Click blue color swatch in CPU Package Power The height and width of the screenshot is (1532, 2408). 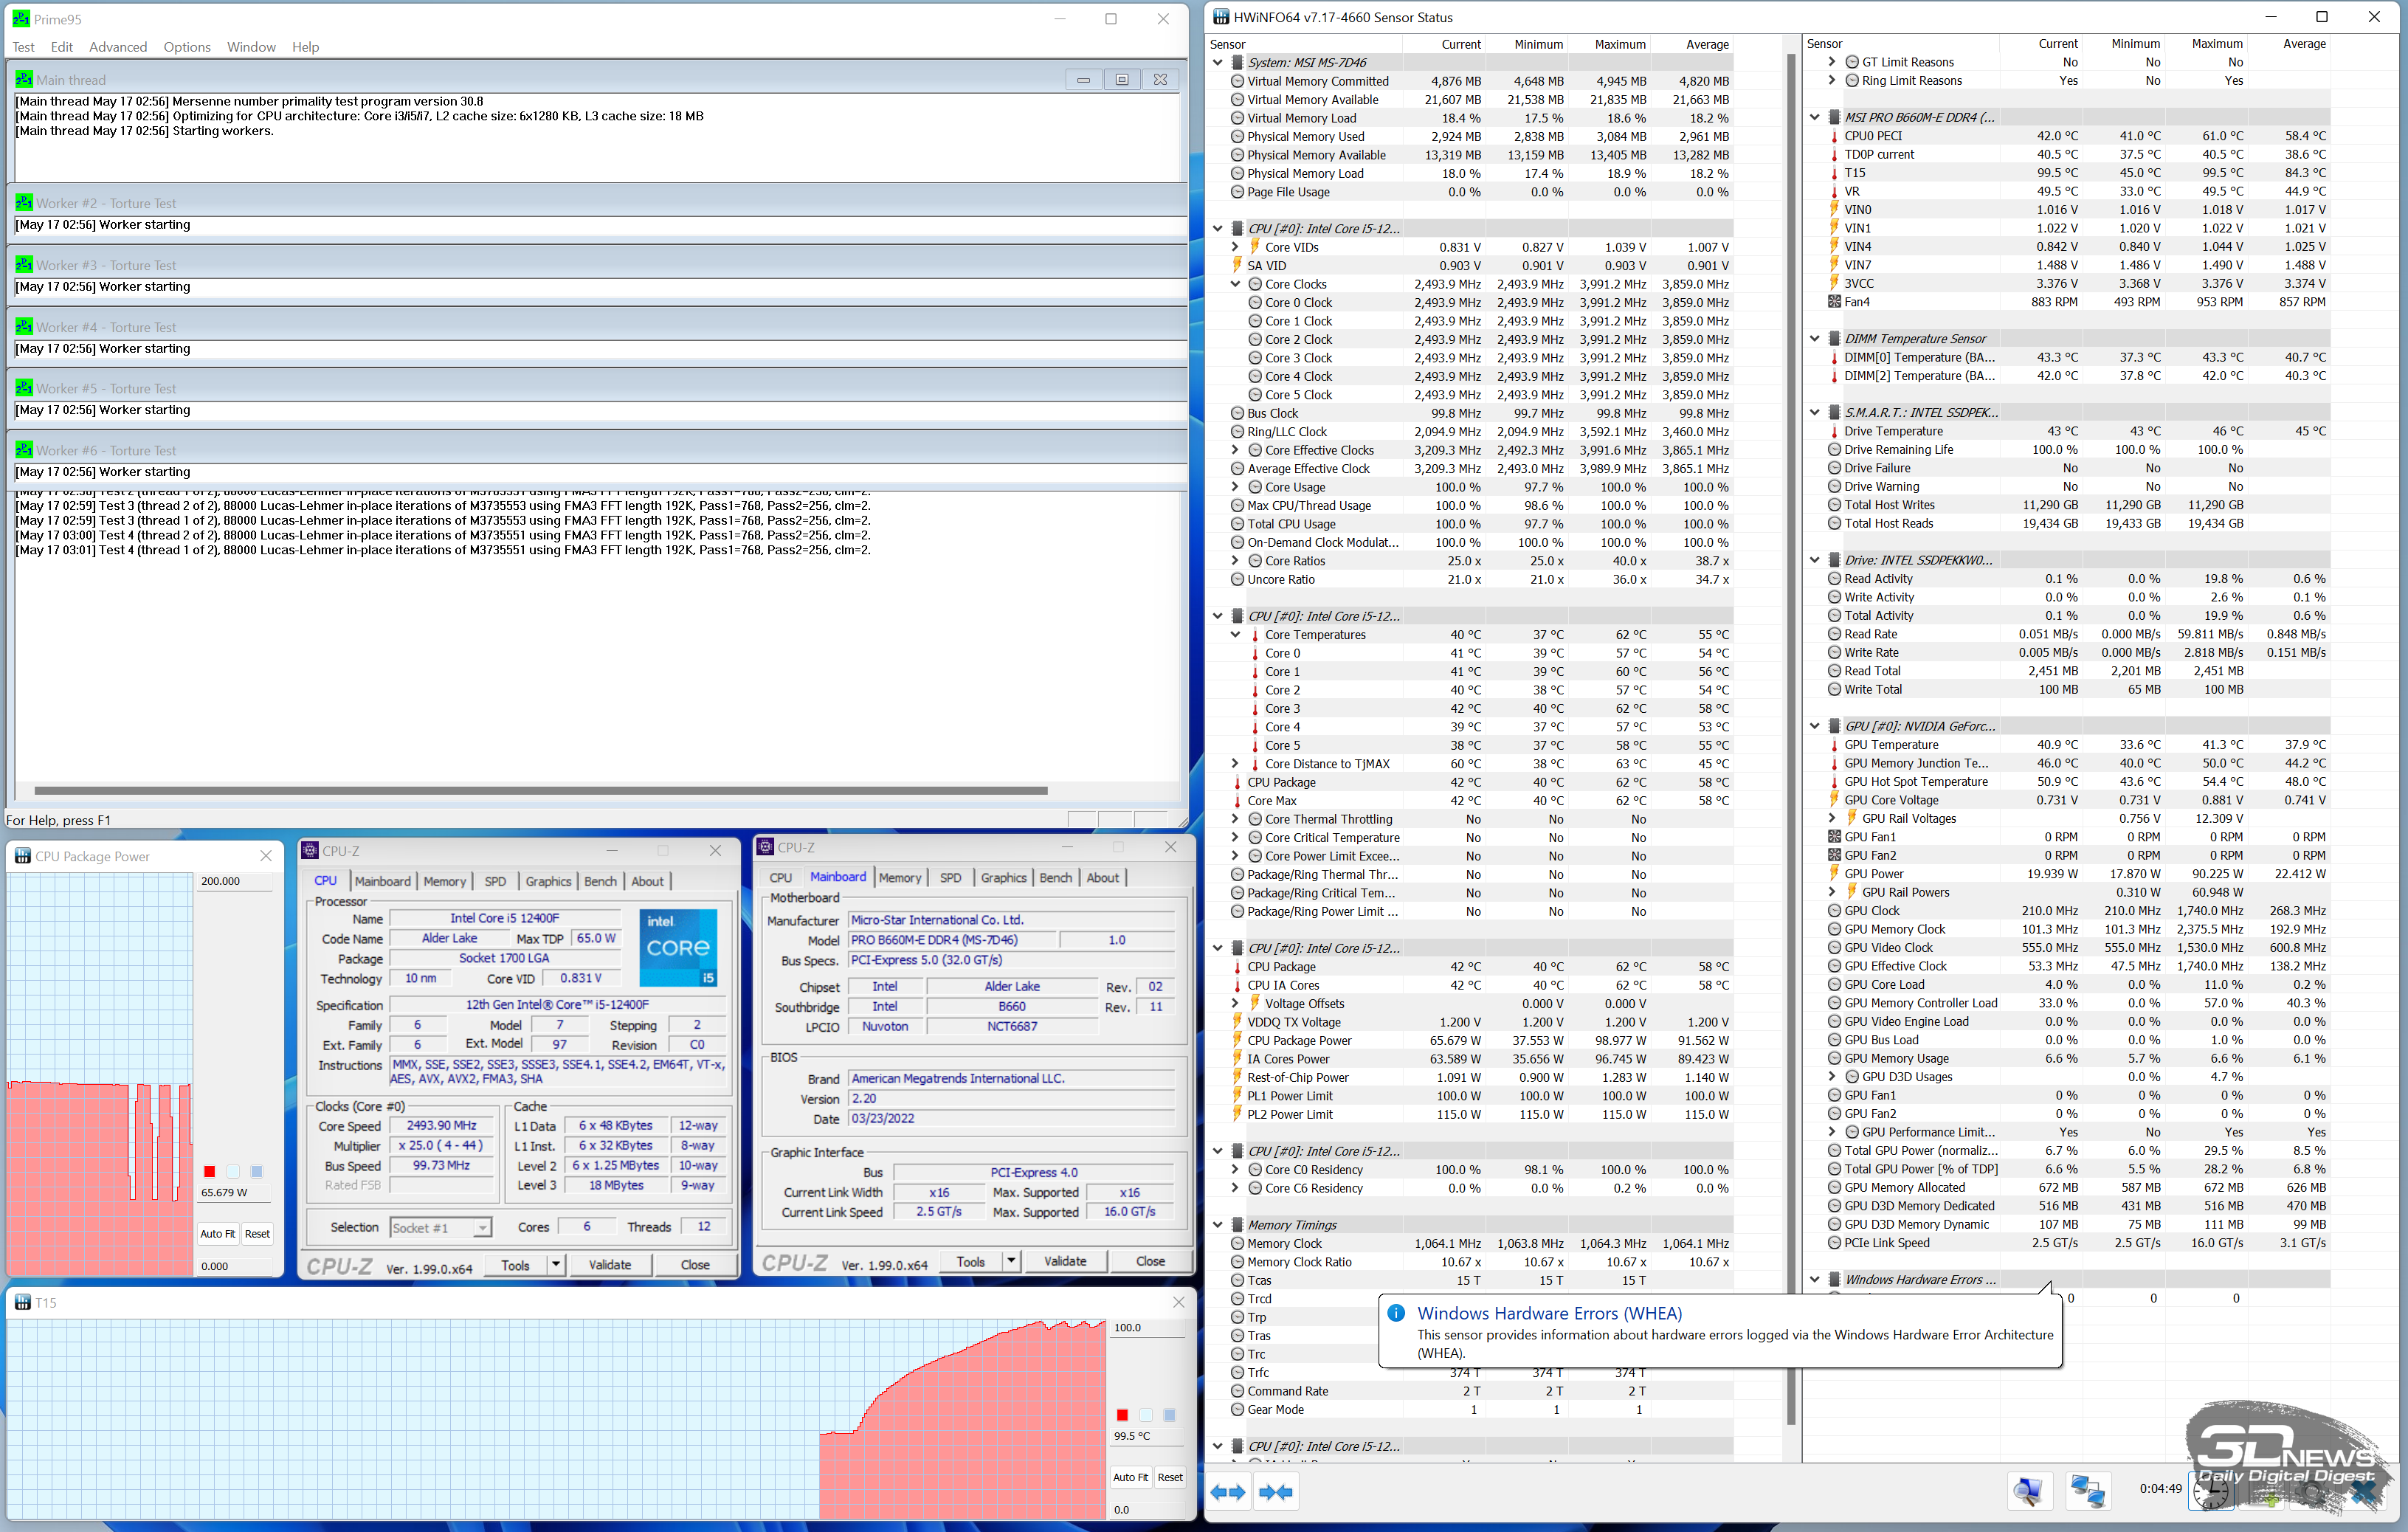(x=257, y=1171)
